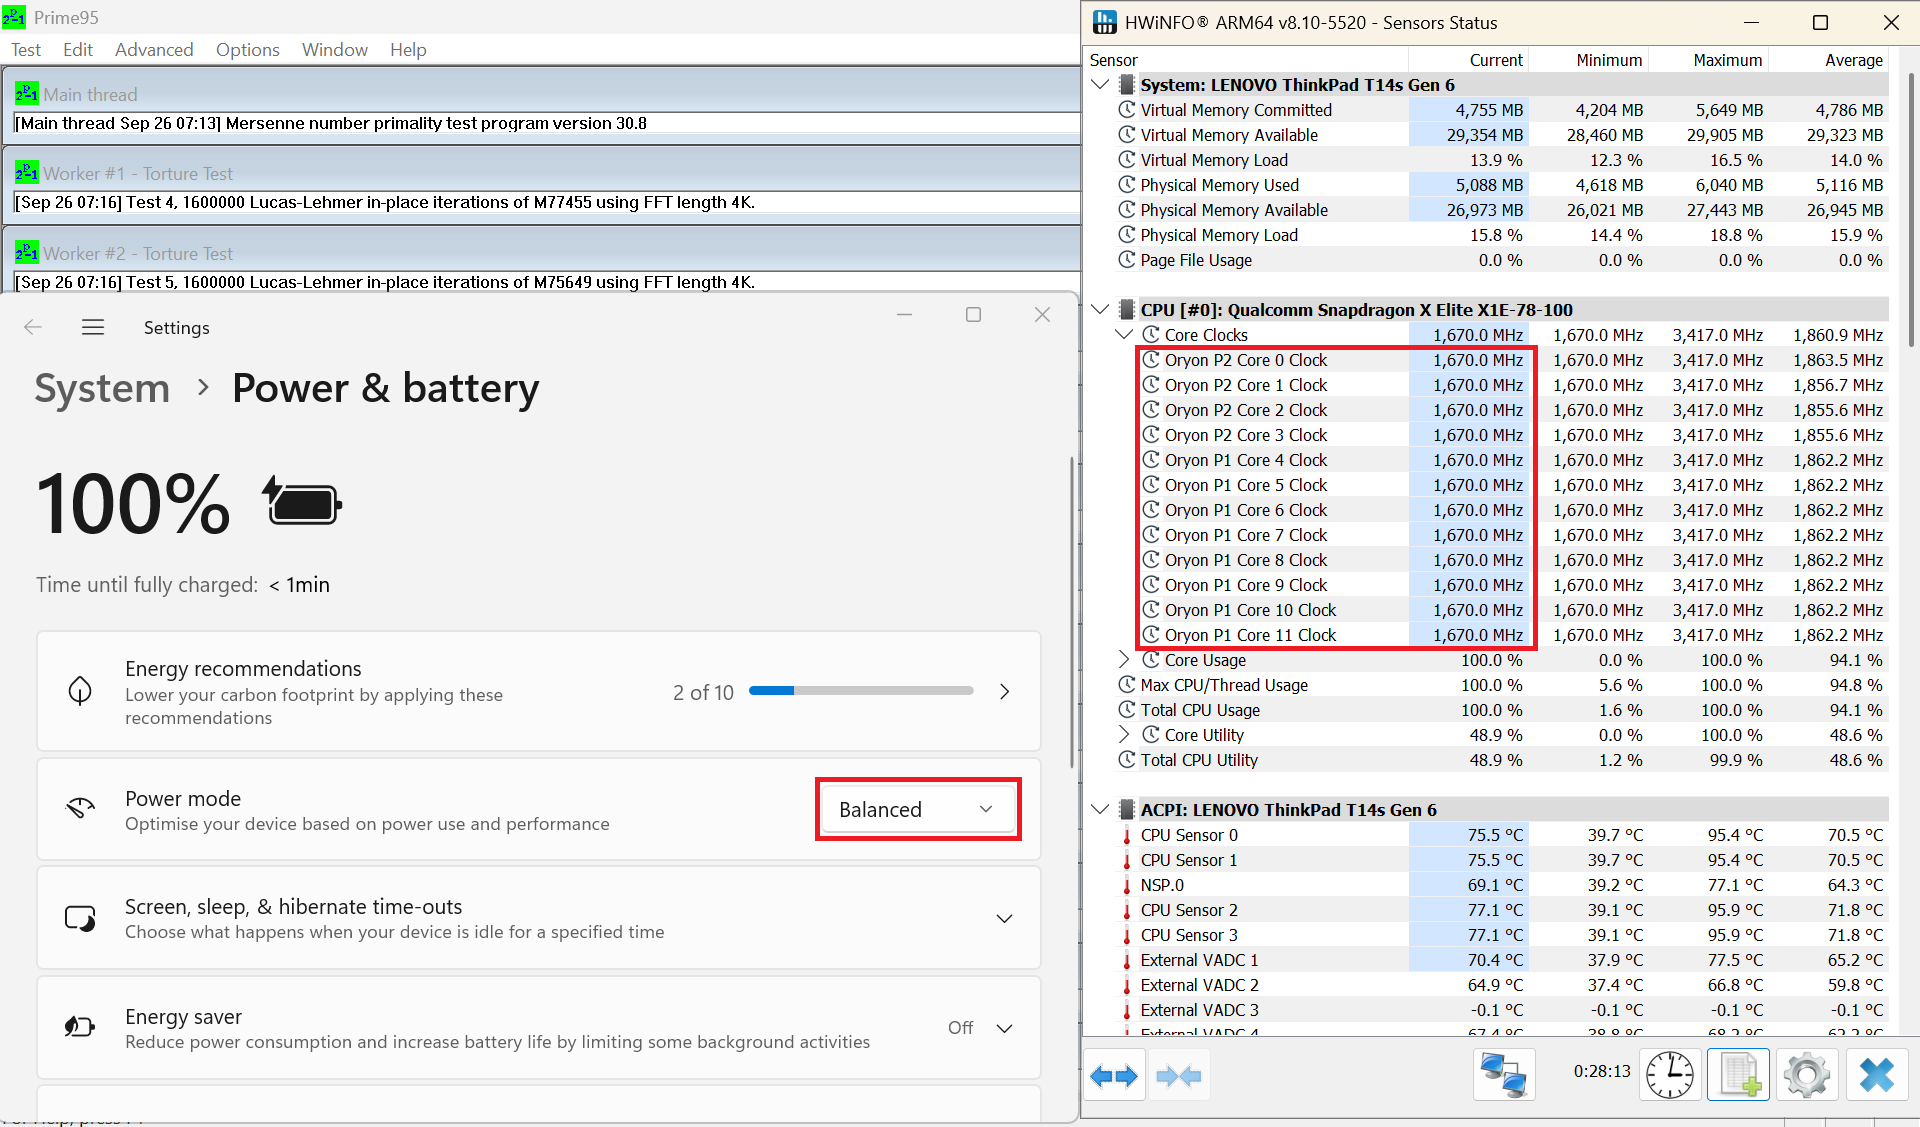Screen dimensions: 1920x1127
Task: Click the HWiNFO sensor list vertical scrollbar
Action: pos(1911,208)
